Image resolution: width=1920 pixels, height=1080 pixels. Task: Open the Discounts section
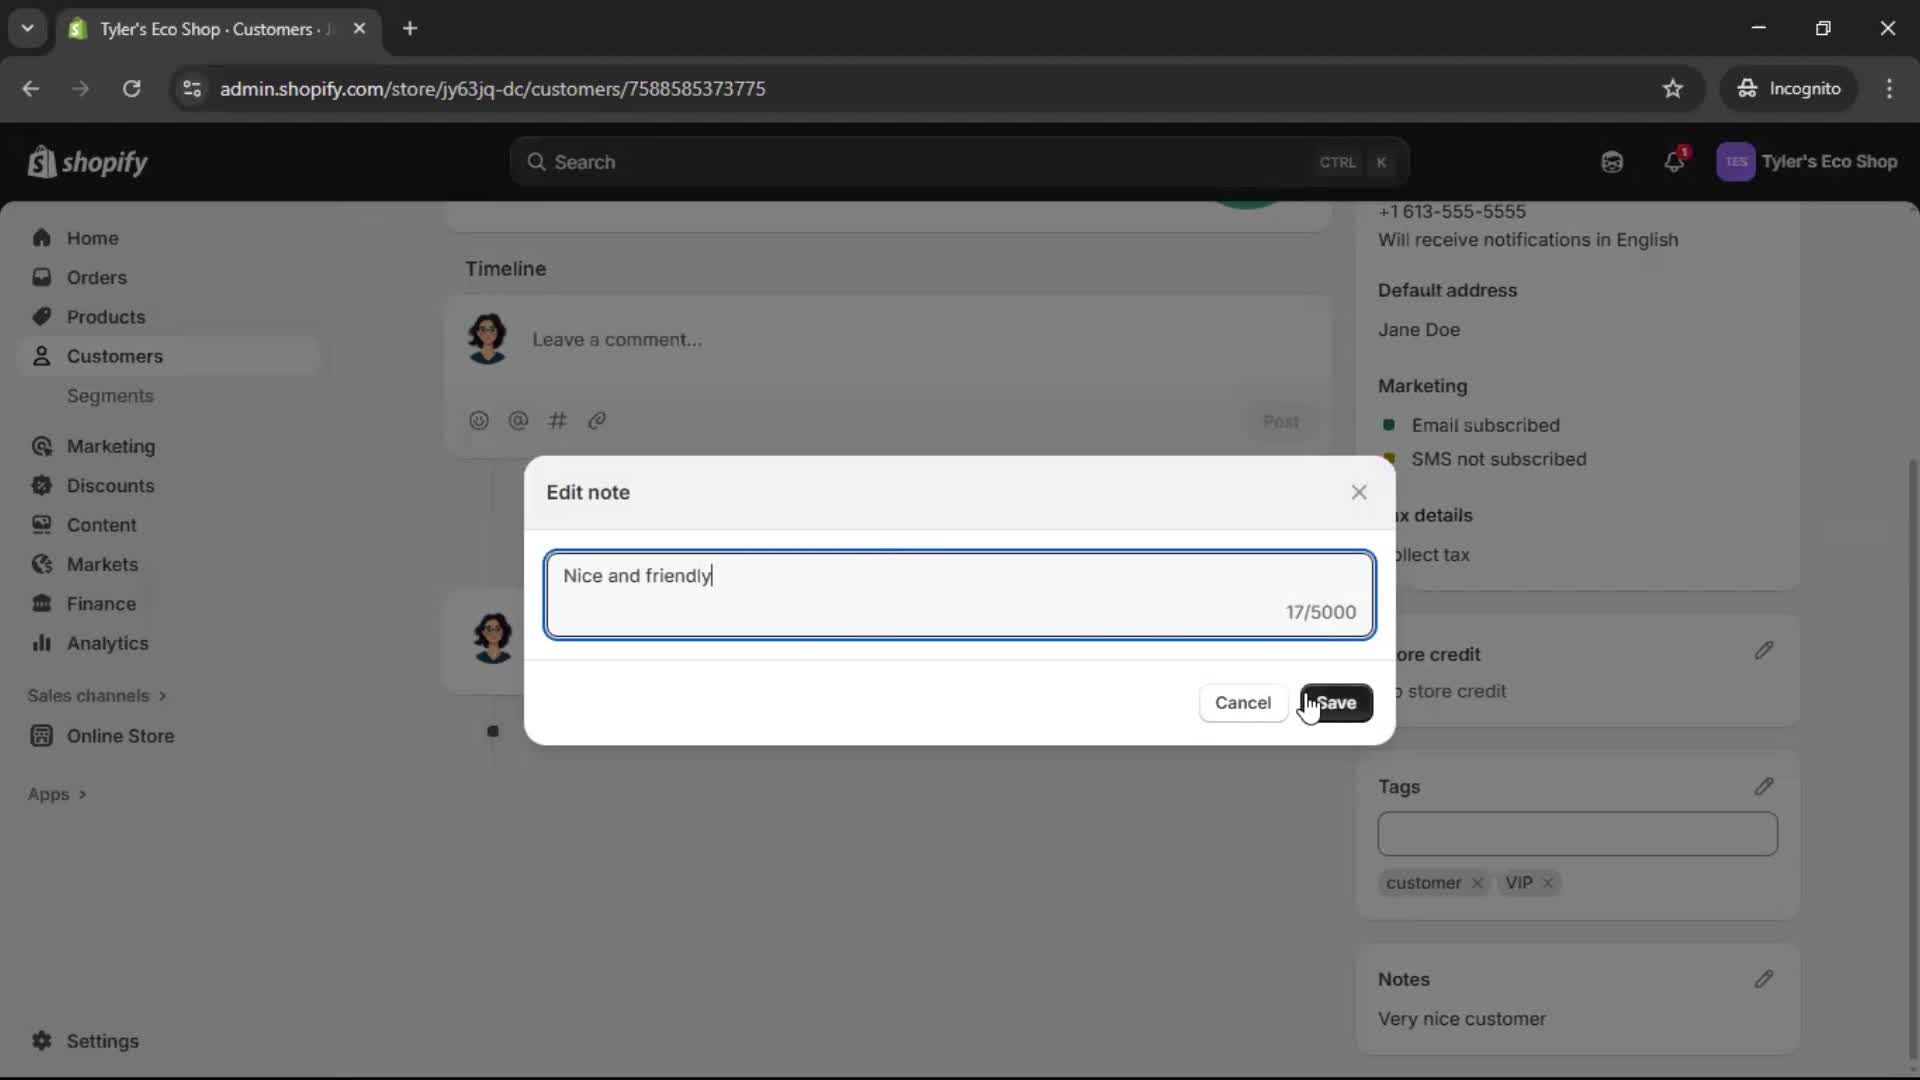click(111, 485)
